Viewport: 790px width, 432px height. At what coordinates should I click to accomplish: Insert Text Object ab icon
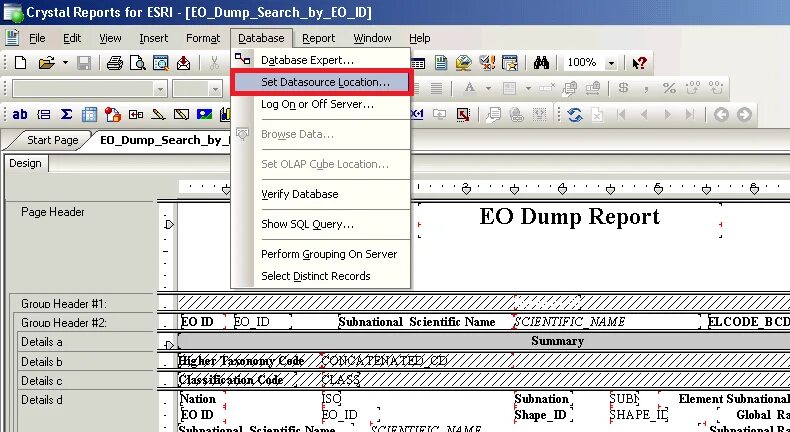(x=20, y=114)
